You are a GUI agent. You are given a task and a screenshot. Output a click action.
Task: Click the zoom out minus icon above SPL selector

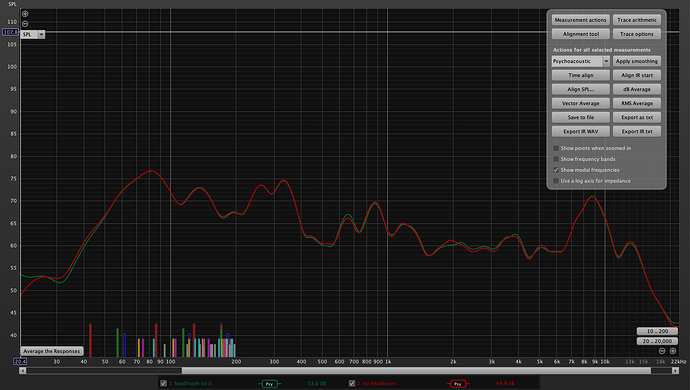(25, 24)
